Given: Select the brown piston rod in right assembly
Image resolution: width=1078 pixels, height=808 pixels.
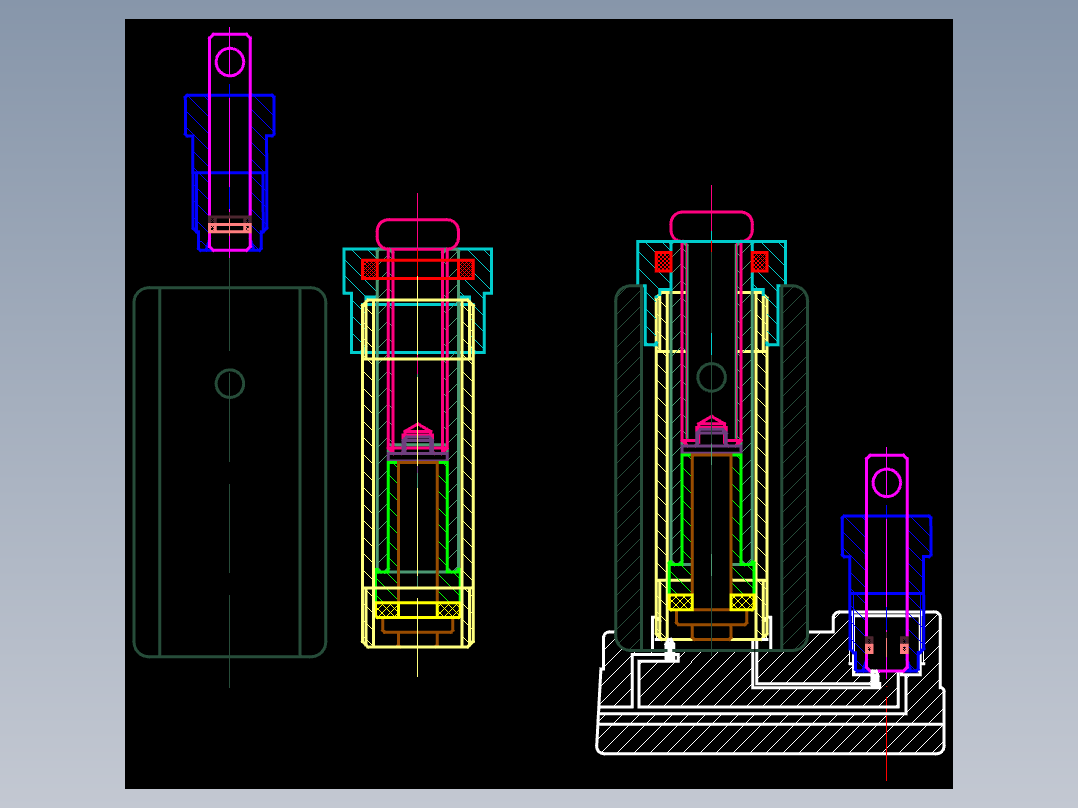Looking at the screenshot, I should point(712,547).
